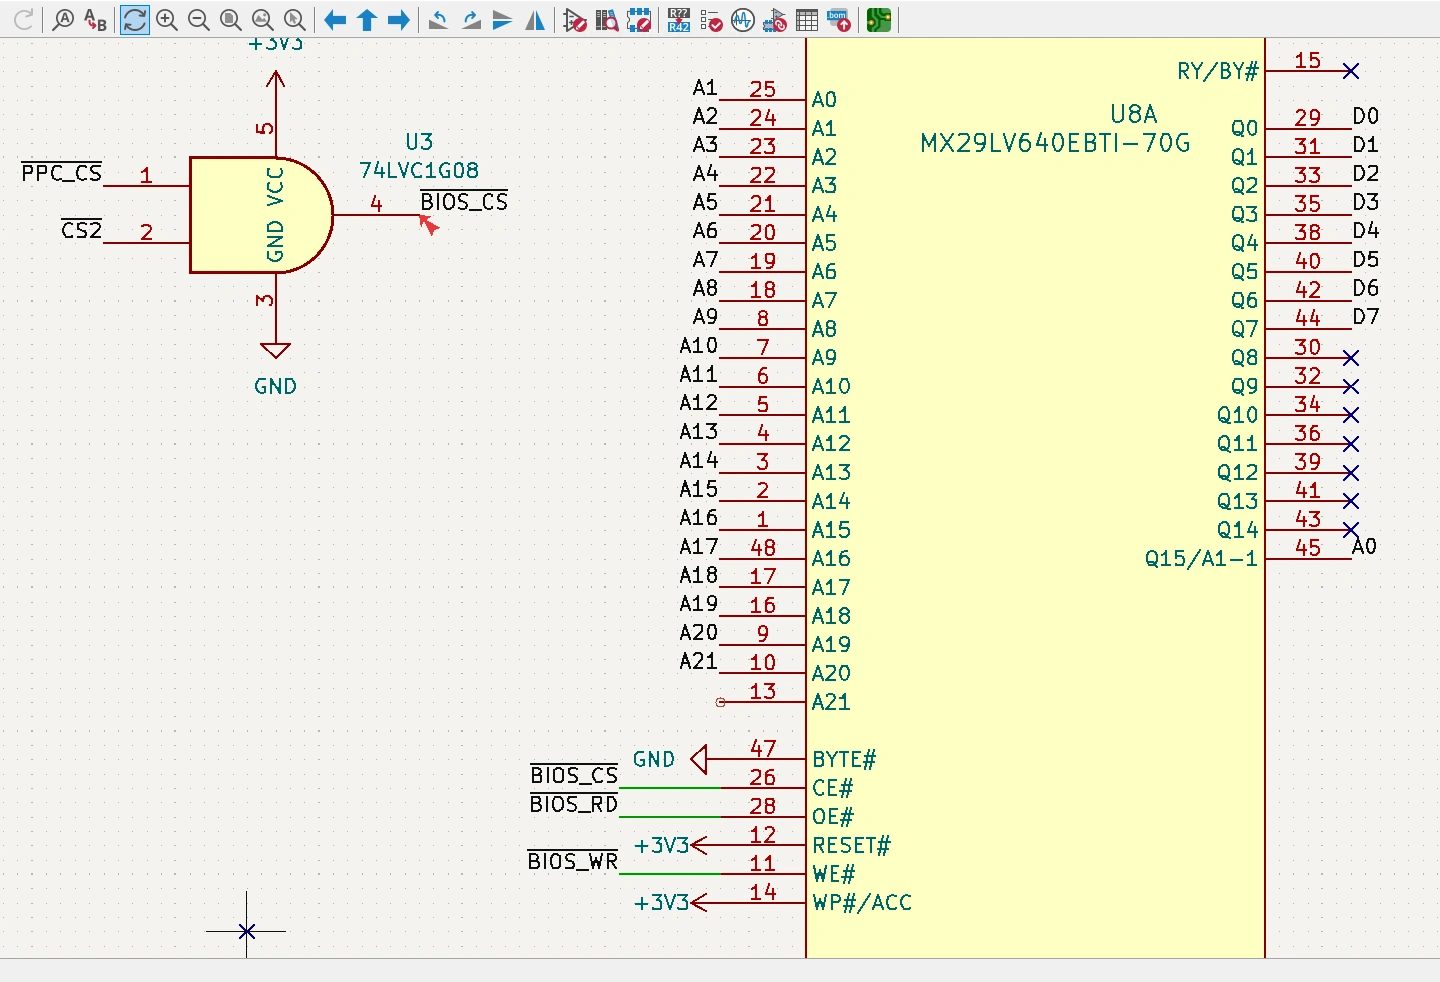This screenshot has height=982, width=1440.
Task: Open the board in PCB editor
Action: pyautogui.click(x=879, y=20)
